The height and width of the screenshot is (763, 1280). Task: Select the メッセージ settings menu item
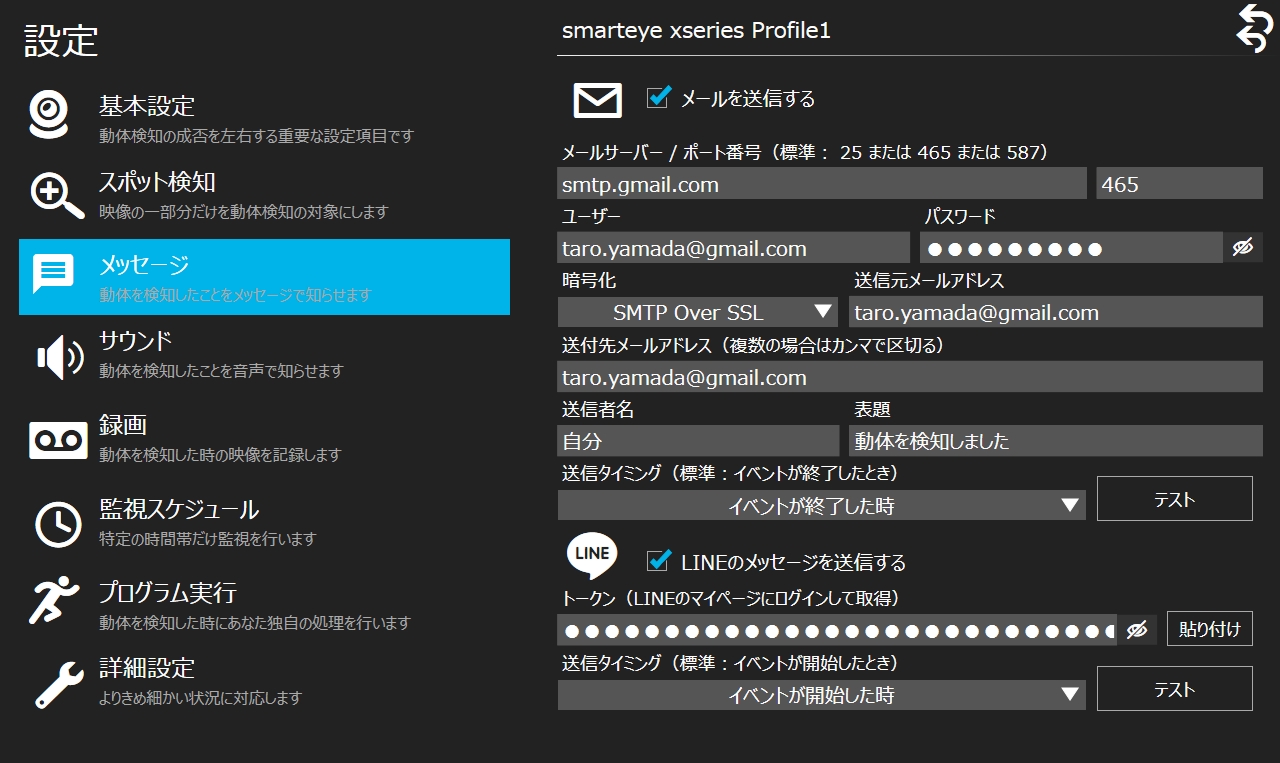click(x=264, y=277)
